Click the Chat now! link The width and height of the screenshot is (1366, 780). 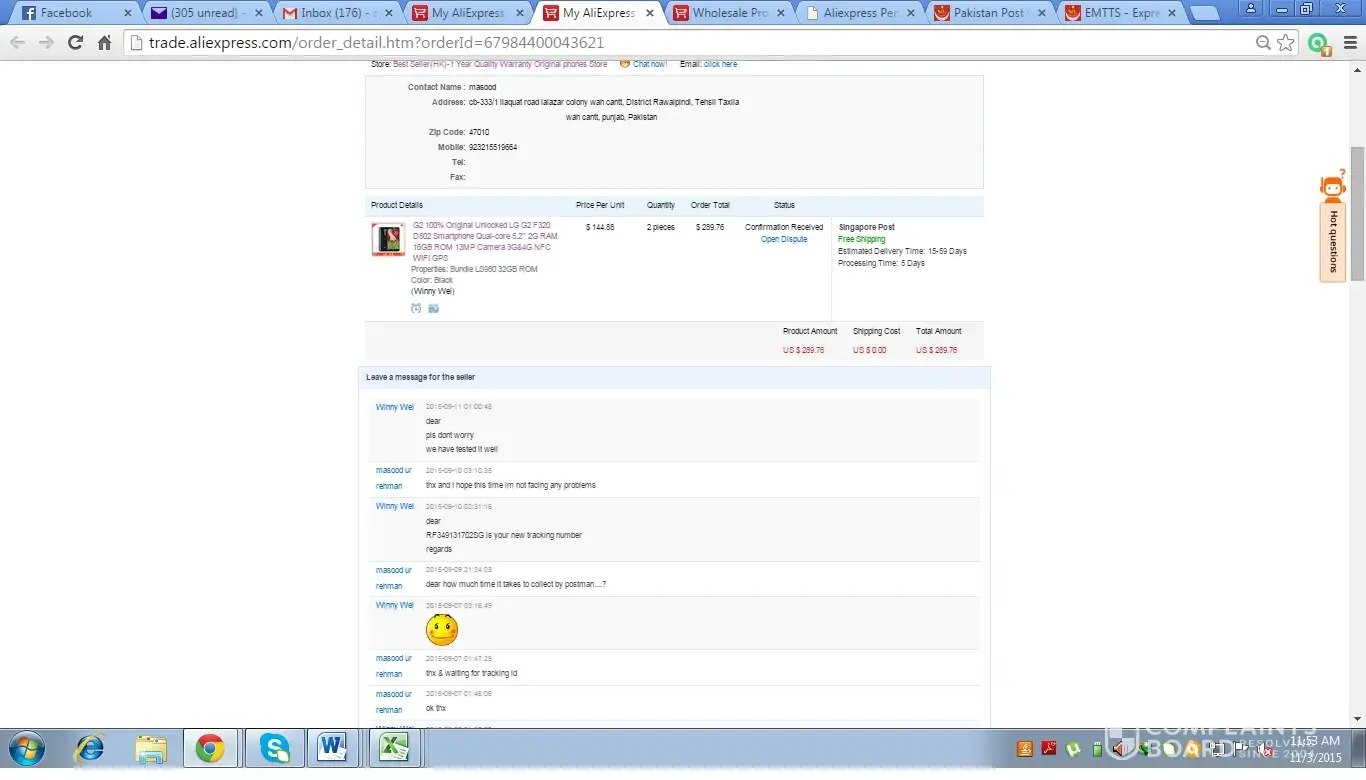pyautogui.click(x=649, y=64)
